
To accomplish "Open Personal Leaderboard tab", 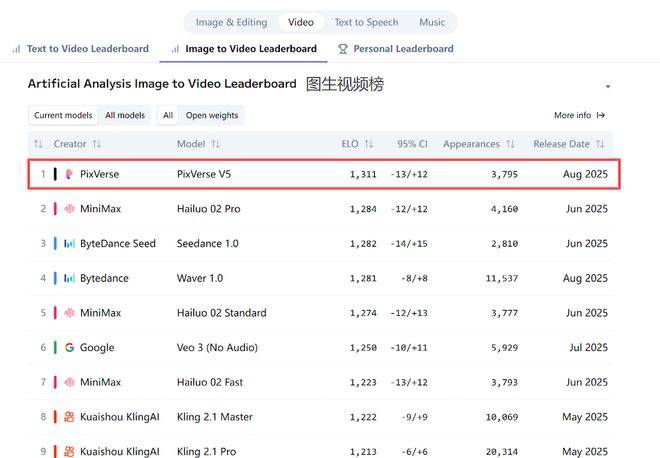I will pos(396,49).
